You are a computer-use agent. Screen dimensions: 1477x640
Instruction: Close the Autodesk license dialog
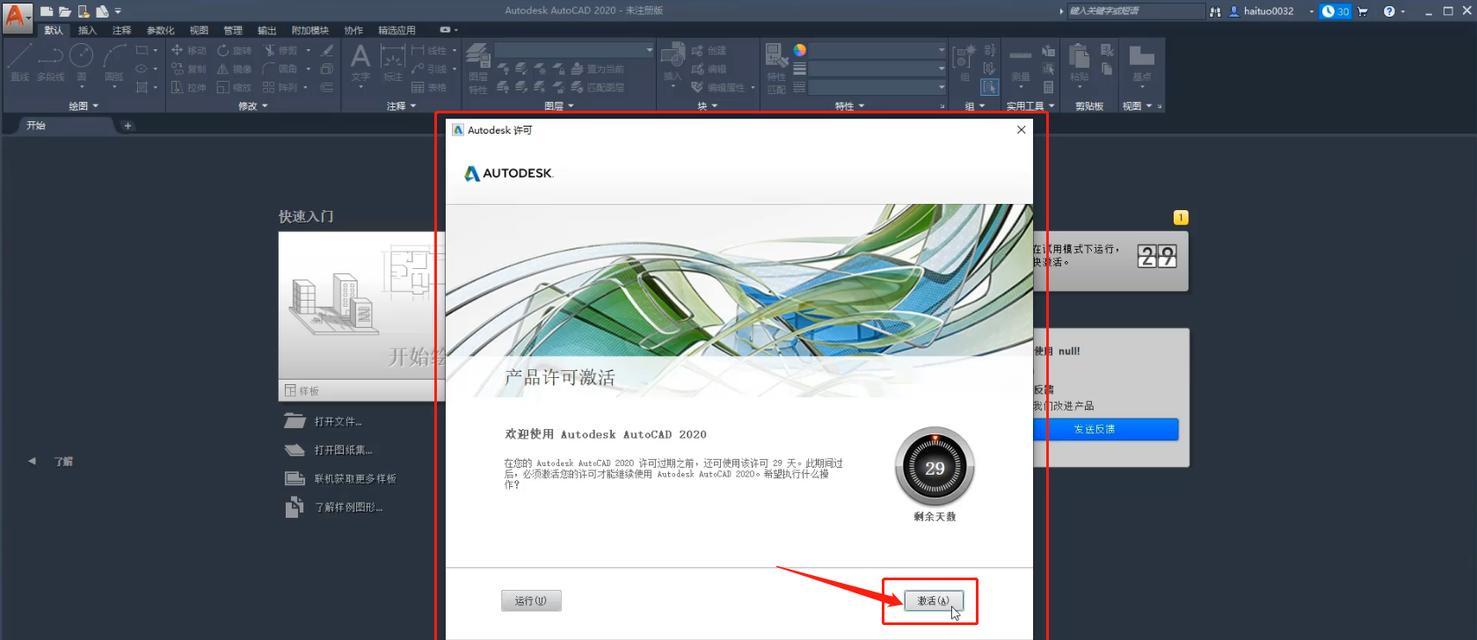[x=1020, y=130]
